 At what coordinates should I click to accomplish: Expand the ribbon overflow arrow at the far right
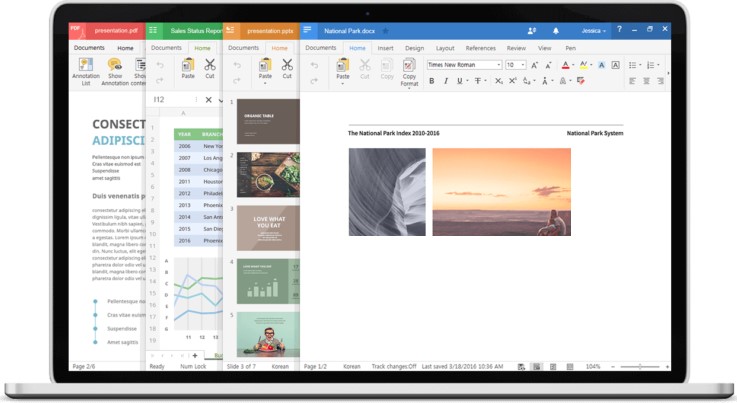pos(668,73)
